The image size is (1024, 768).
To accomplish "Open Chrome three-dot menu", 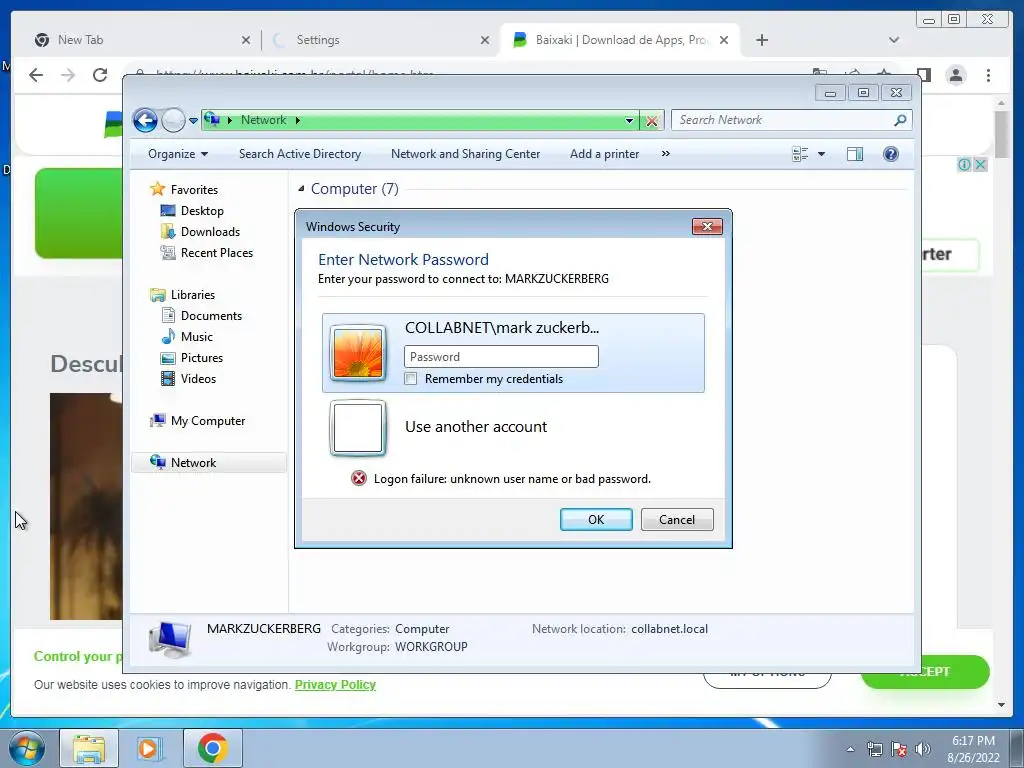I will pyautogui.click(x=988, y=75).
